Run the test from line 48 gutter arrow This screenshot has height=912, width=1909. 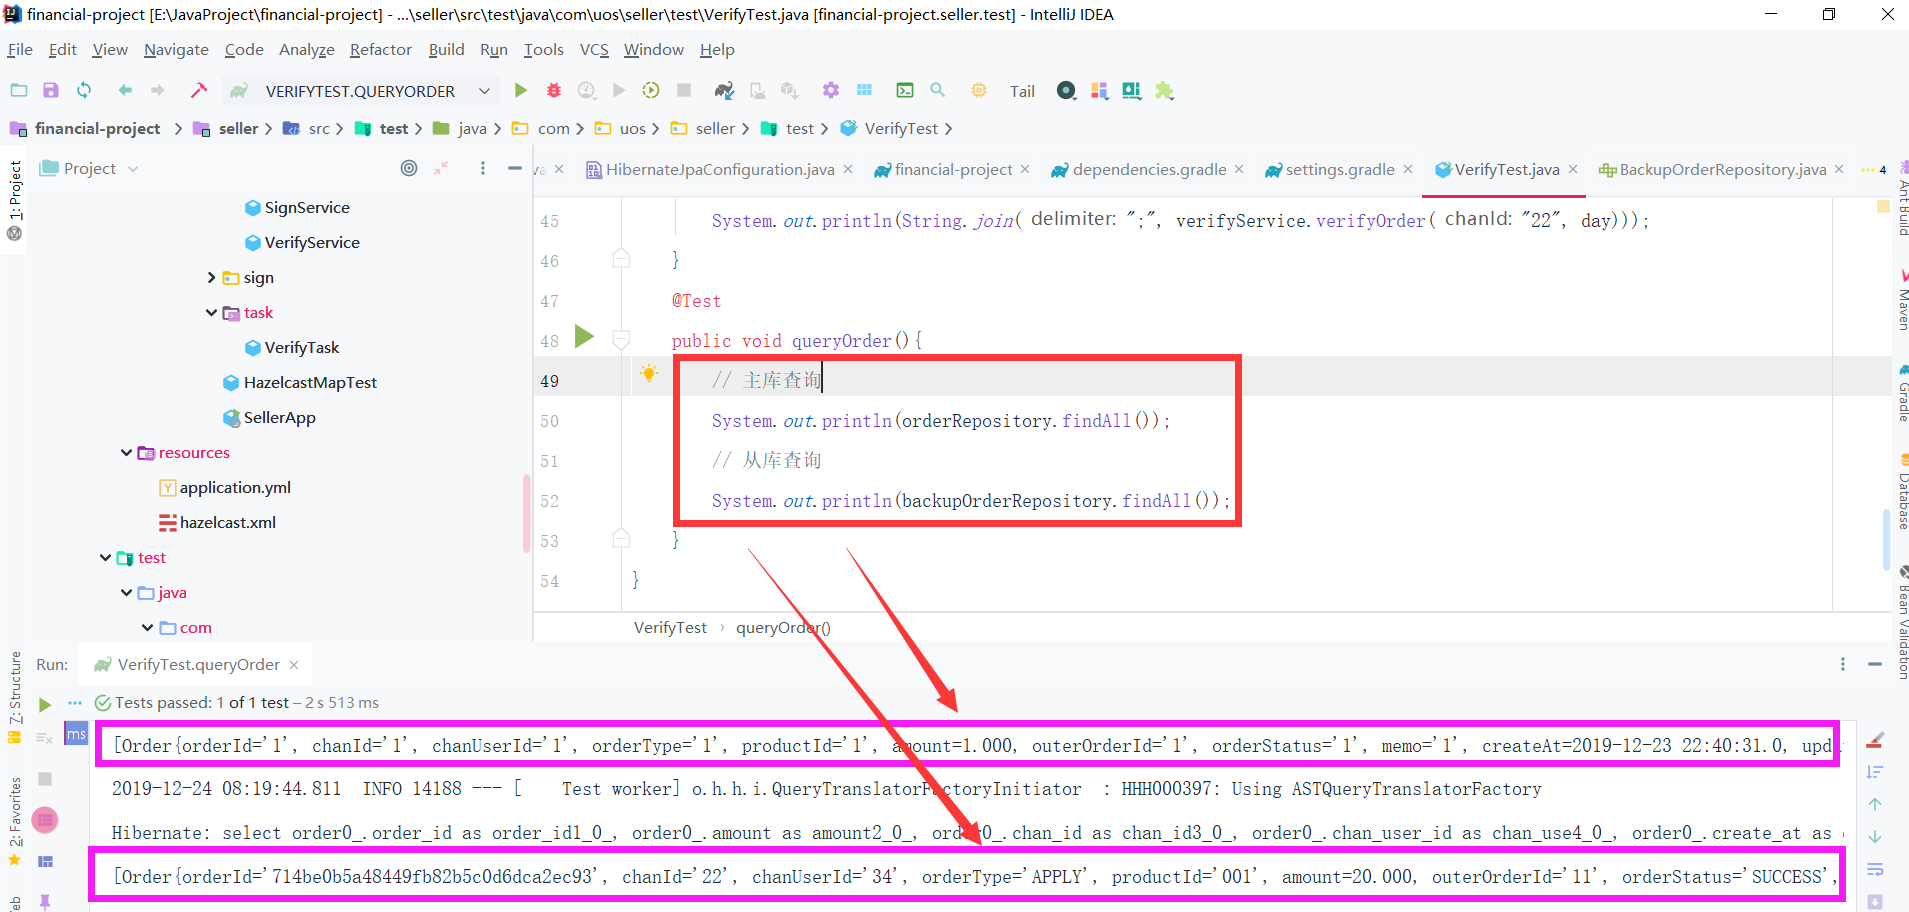[x=584, y=338]
